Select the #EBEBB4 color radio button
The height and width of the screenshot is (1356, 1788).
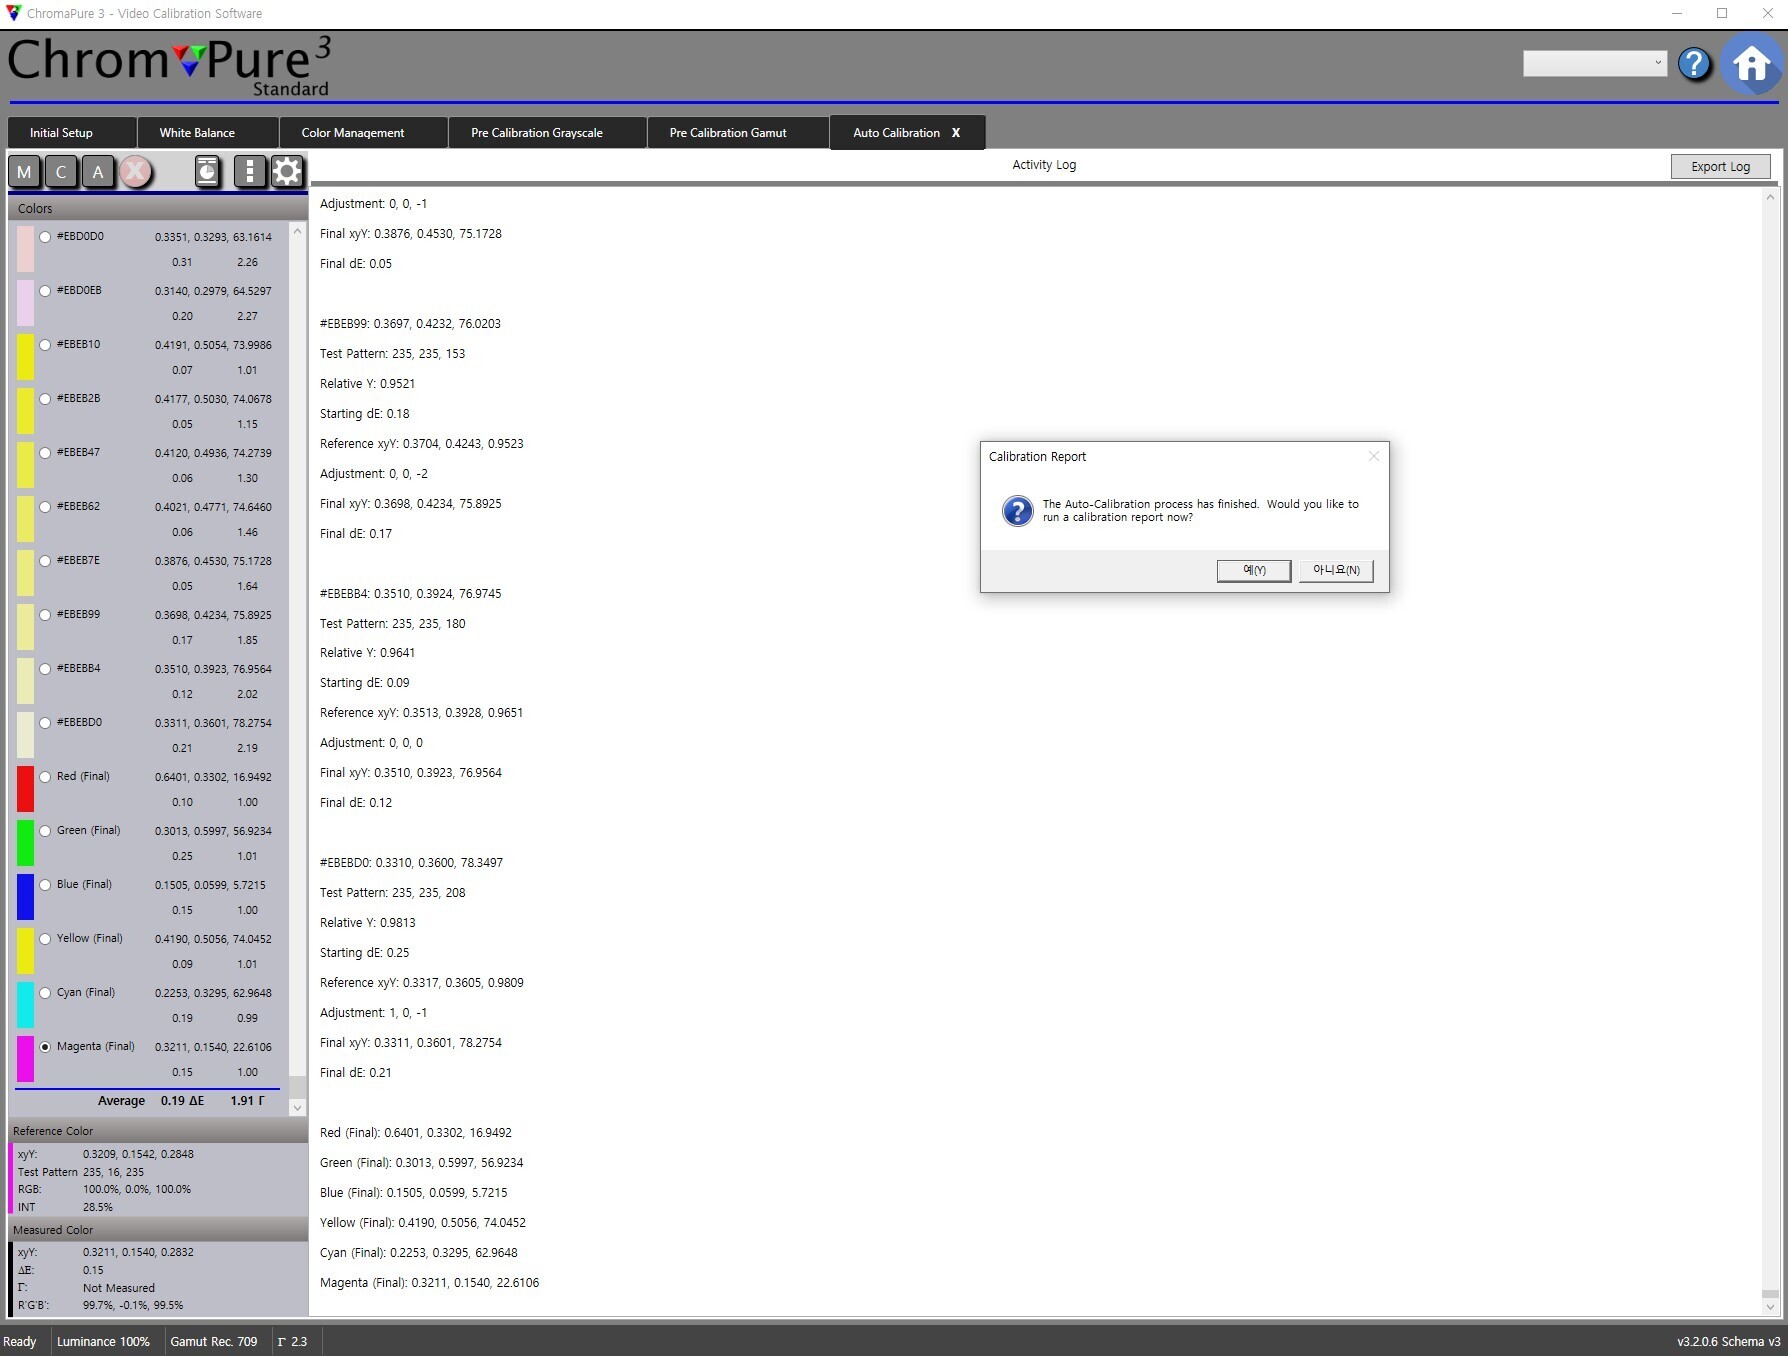[x=45, y=669]
